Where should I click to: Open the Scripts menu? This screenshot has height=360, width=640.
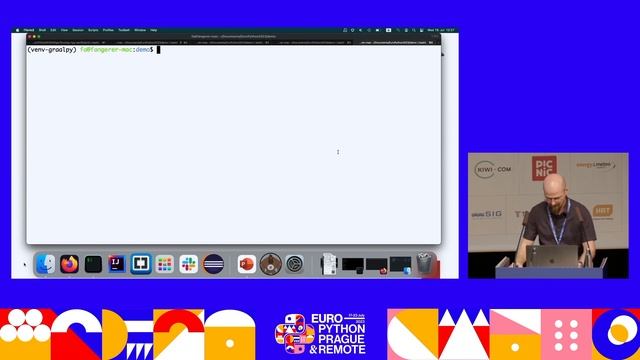coord(93,30)
